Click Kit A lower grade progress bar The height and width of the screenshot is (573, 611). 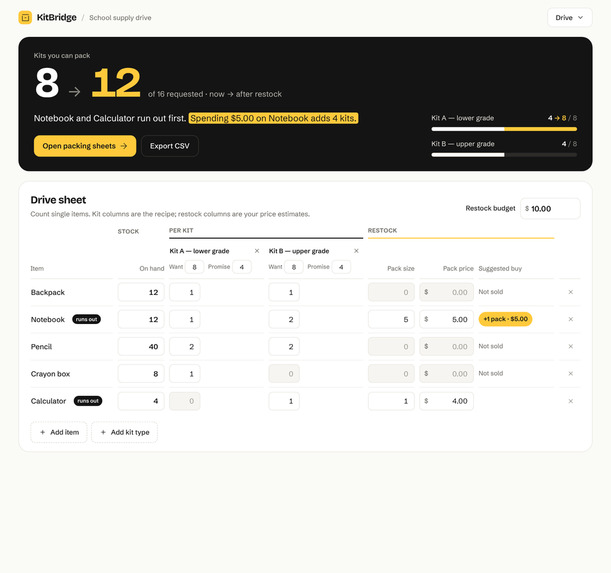(504, 129)
